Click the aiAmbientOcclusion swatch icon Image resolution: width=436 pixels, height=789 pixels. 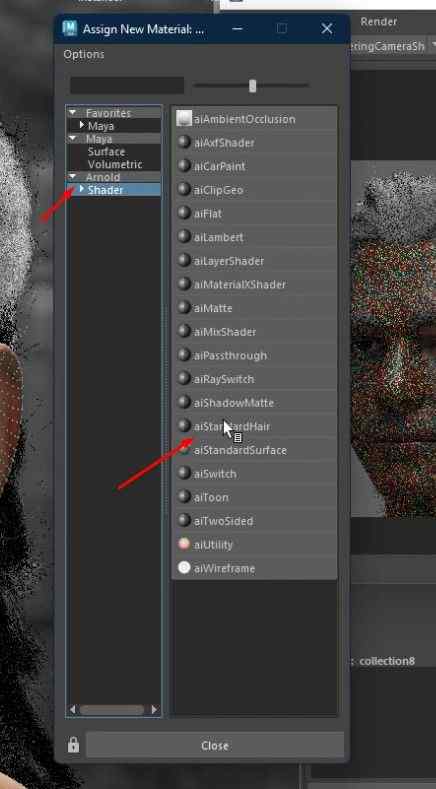click(x=184, y=119)
